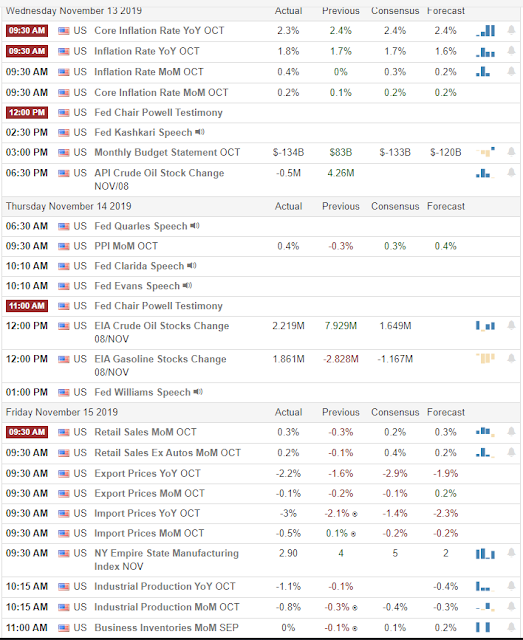Click the bell alert for Inflation Rate YoY
The image size is (523, 640).
511,51
